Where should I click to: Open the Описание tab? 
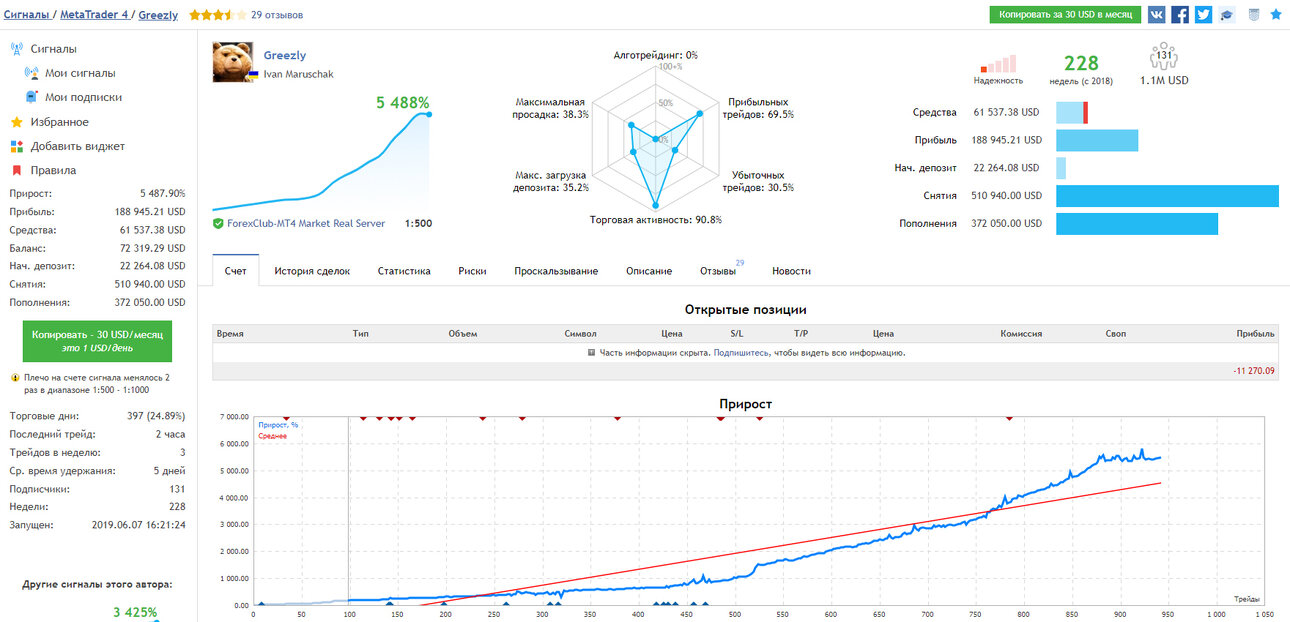[649, 271]
